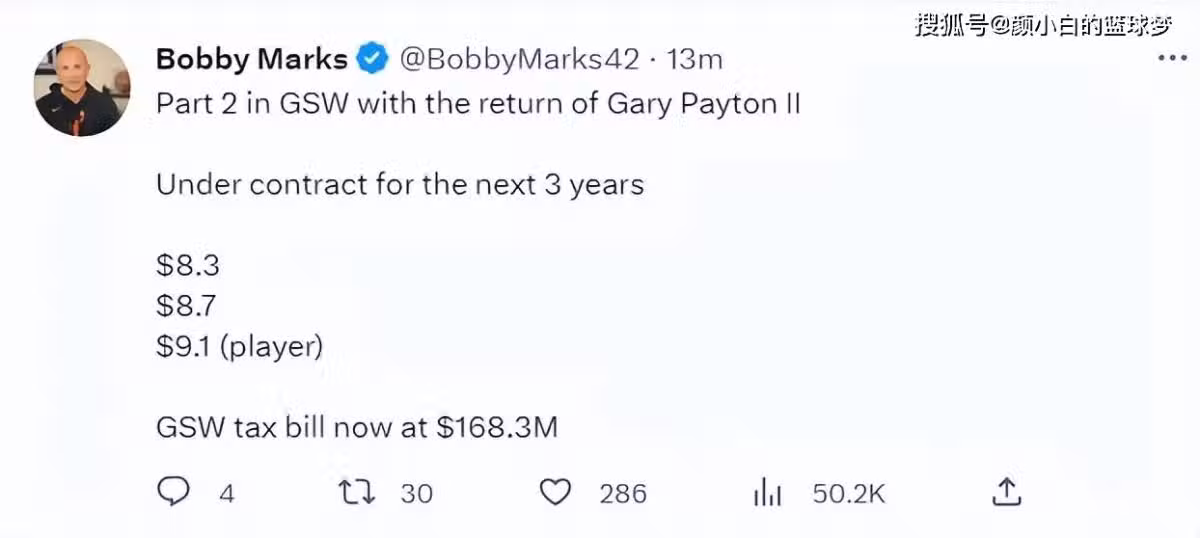Image resolution: width=1200 pixels, height=538 pixels.
Task: Click the reply speech bubble icon
Action: click(174, 492)
